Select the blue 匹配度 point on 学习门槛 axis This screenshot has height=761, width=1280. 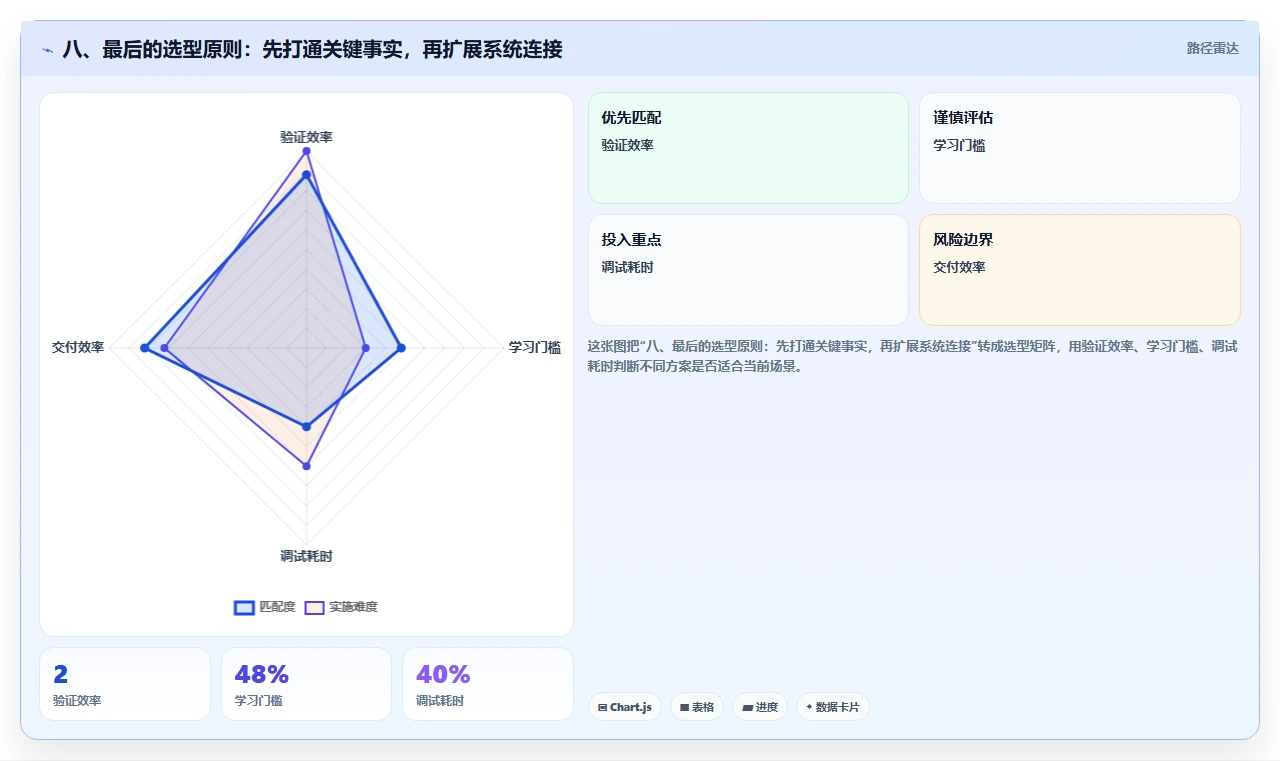[401, 348]
